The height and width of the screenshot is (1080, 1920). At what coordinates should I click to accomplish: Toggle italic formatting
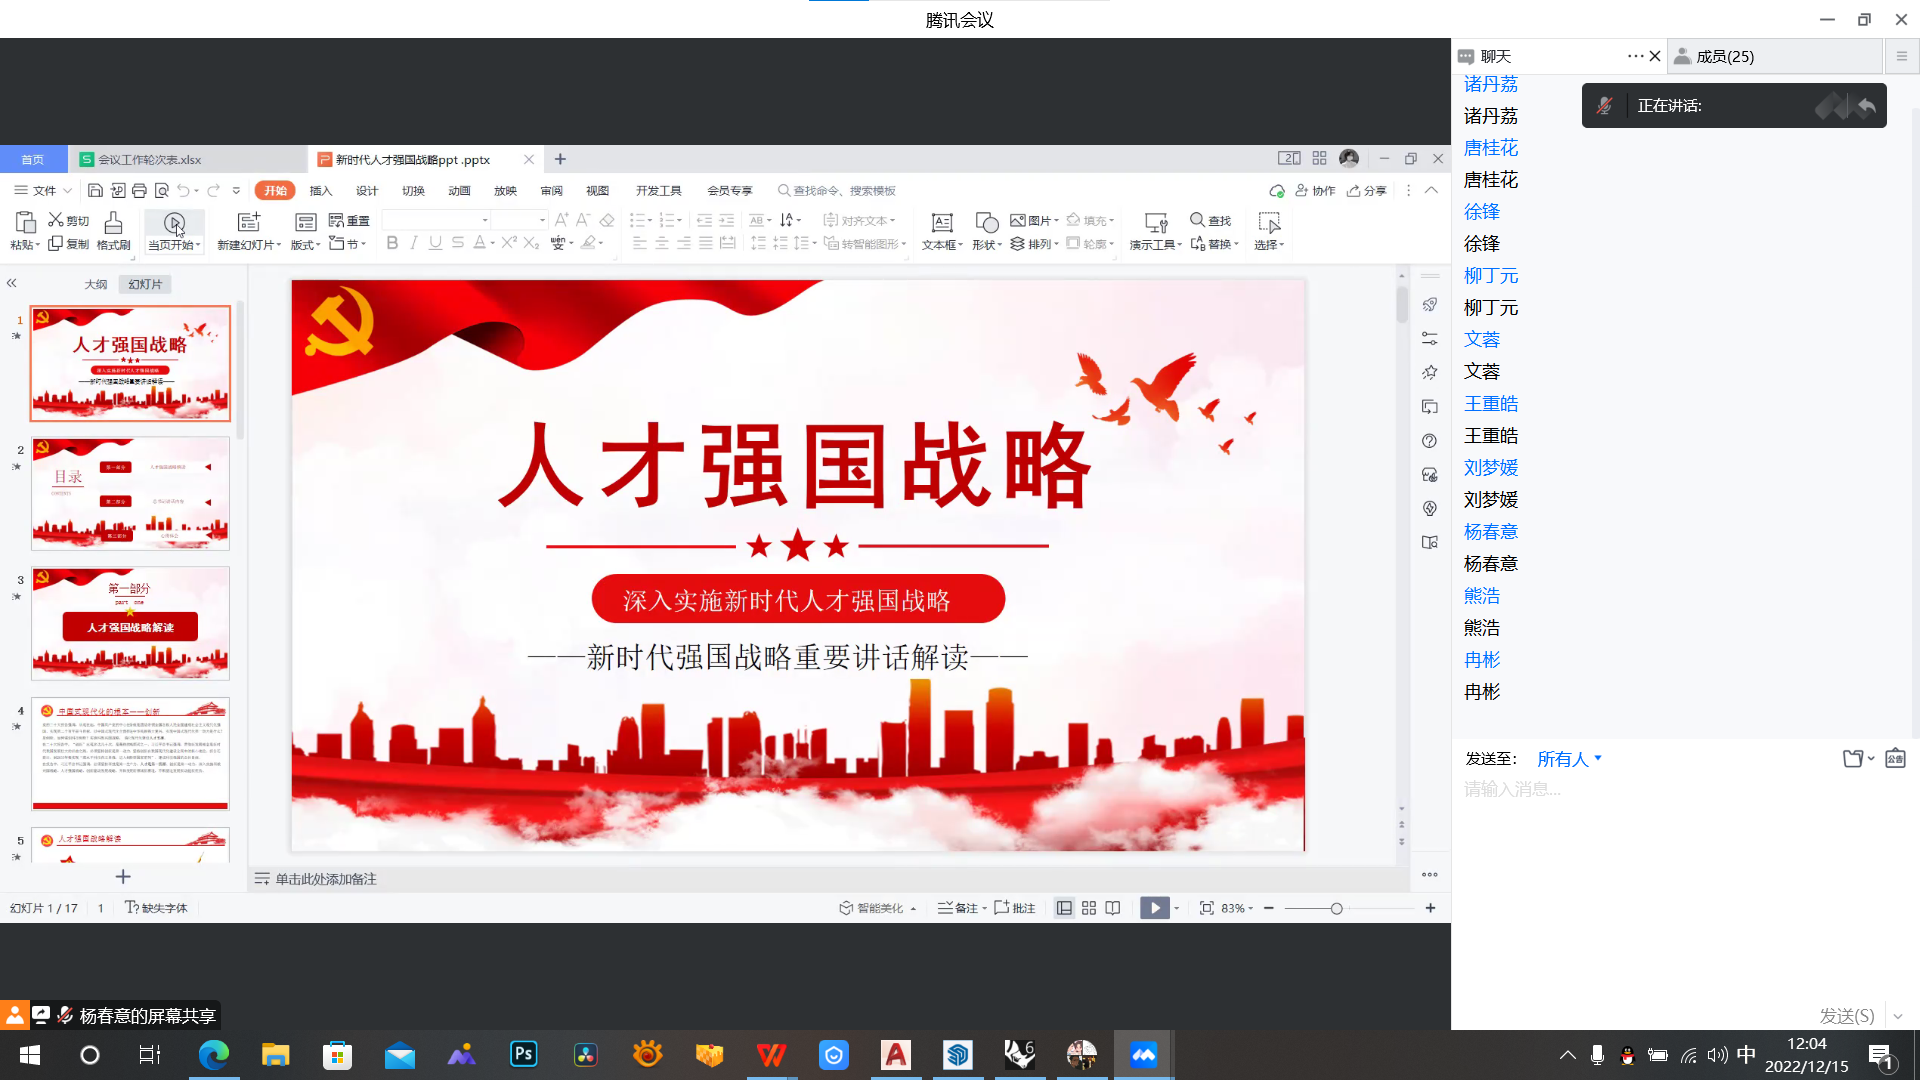point(413,243)
